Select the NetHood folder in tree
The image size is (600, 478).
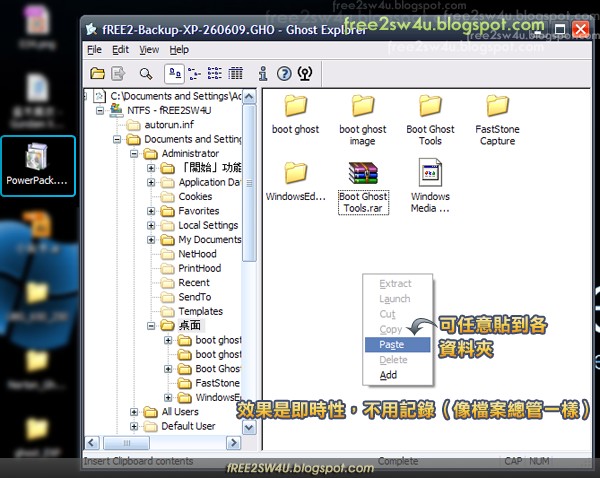coord(197,254)
